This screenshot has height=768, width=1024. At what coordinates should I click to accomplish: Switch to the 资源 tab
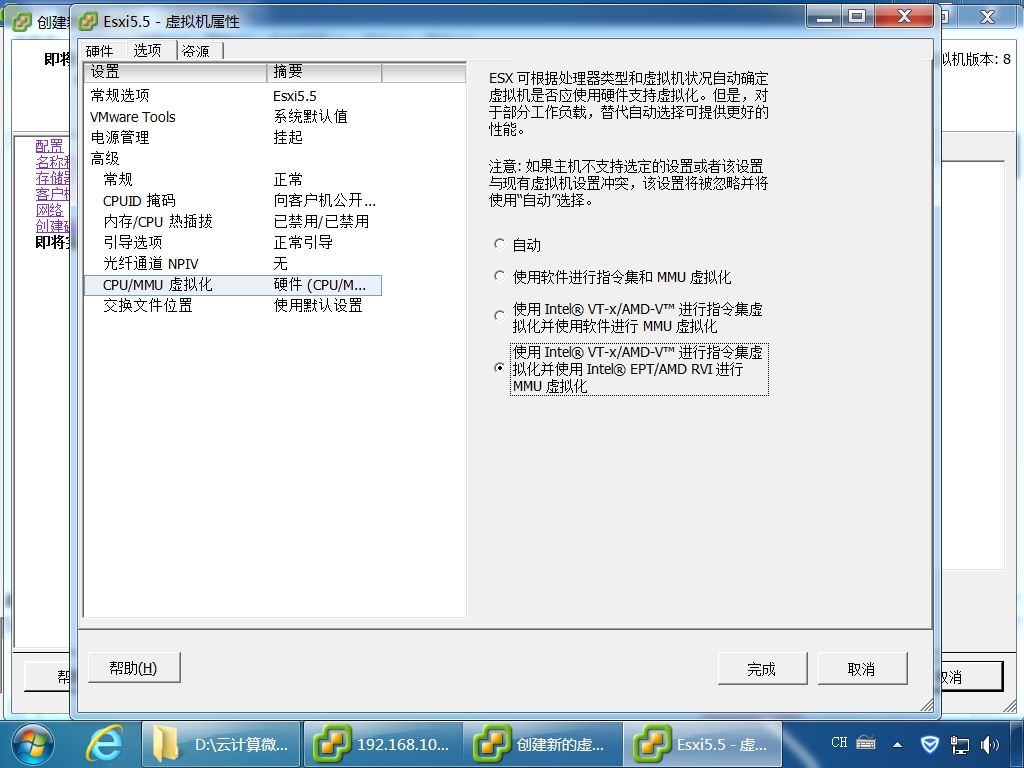[195, 51]
